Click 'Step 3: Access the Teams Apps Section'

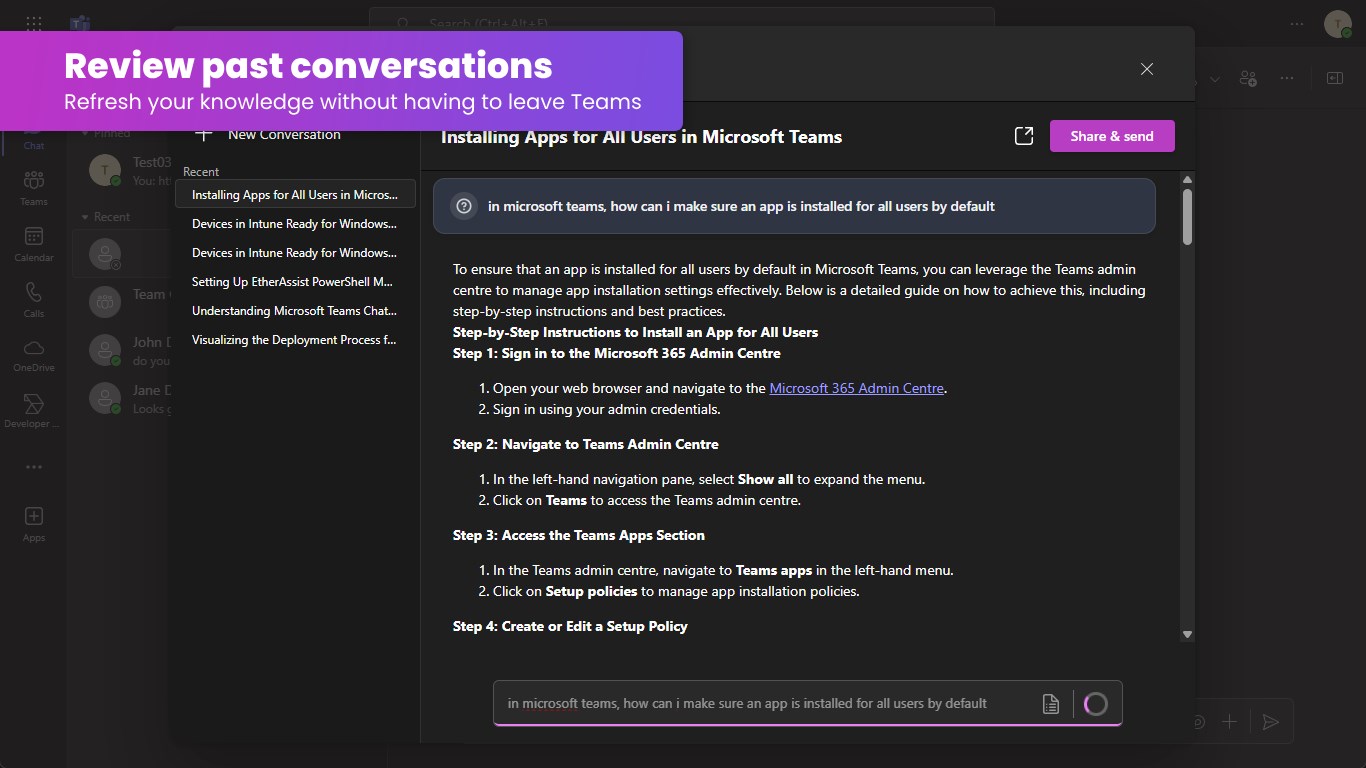(579, 535)
